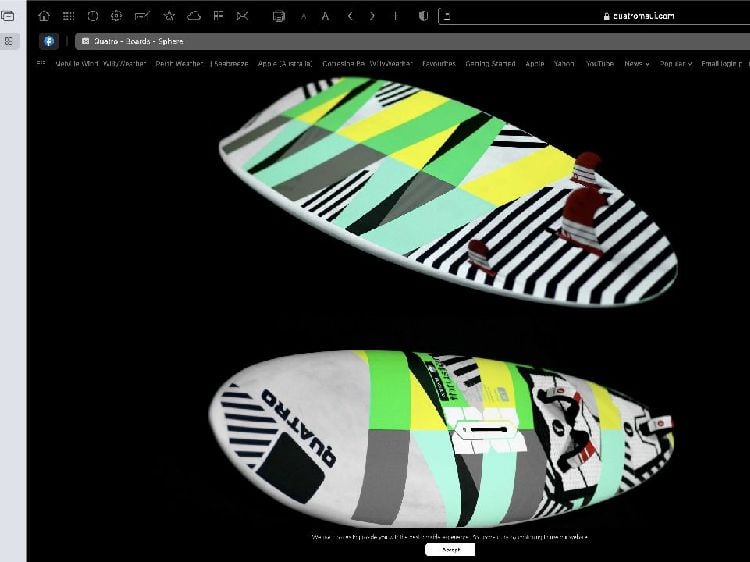Open the Yahoo bookmark

564,63
